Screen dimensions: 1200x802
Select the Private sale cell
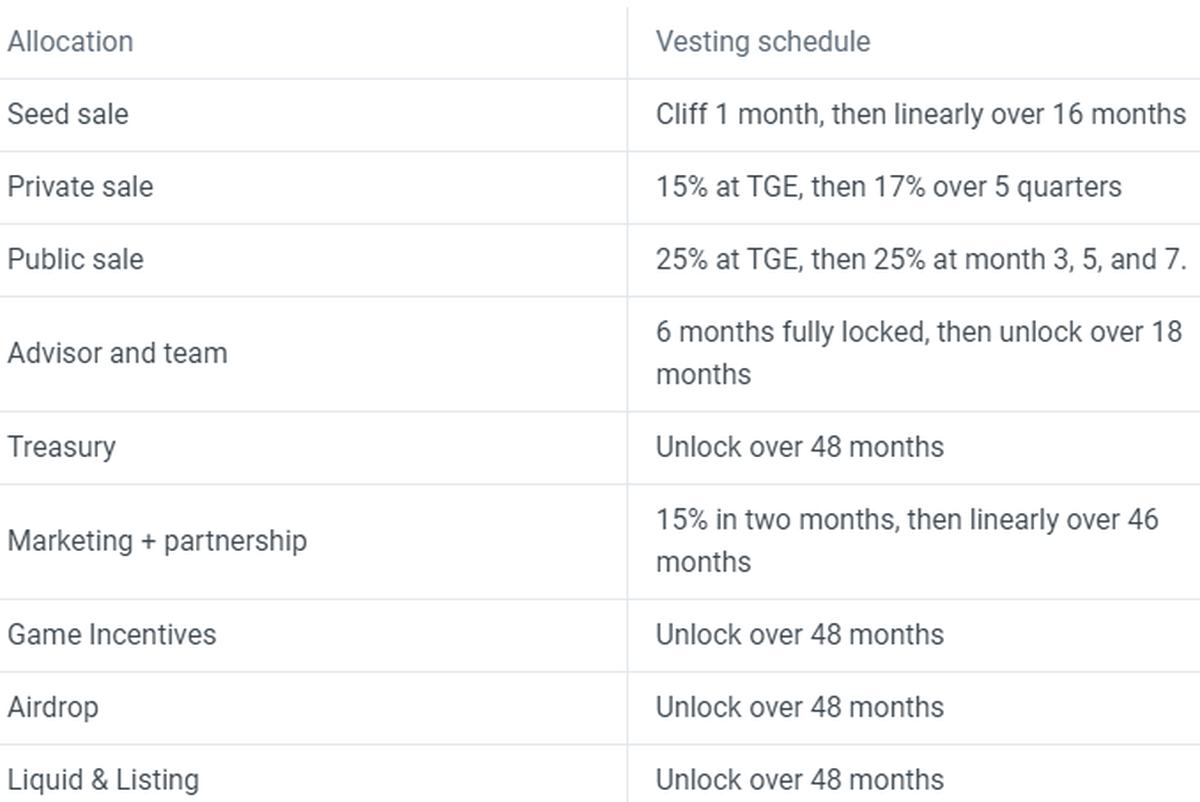[80, 187]
